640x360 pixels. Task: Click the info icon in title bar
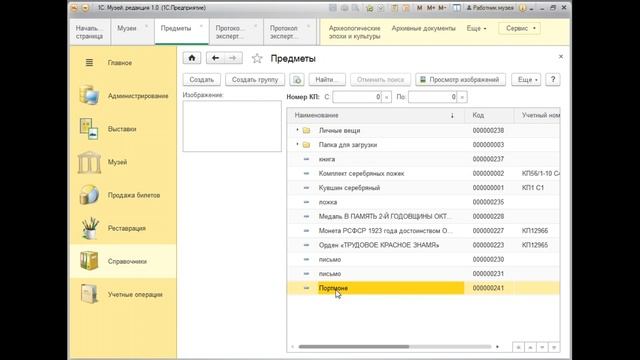pyautogui.click(x=522, y=8)
